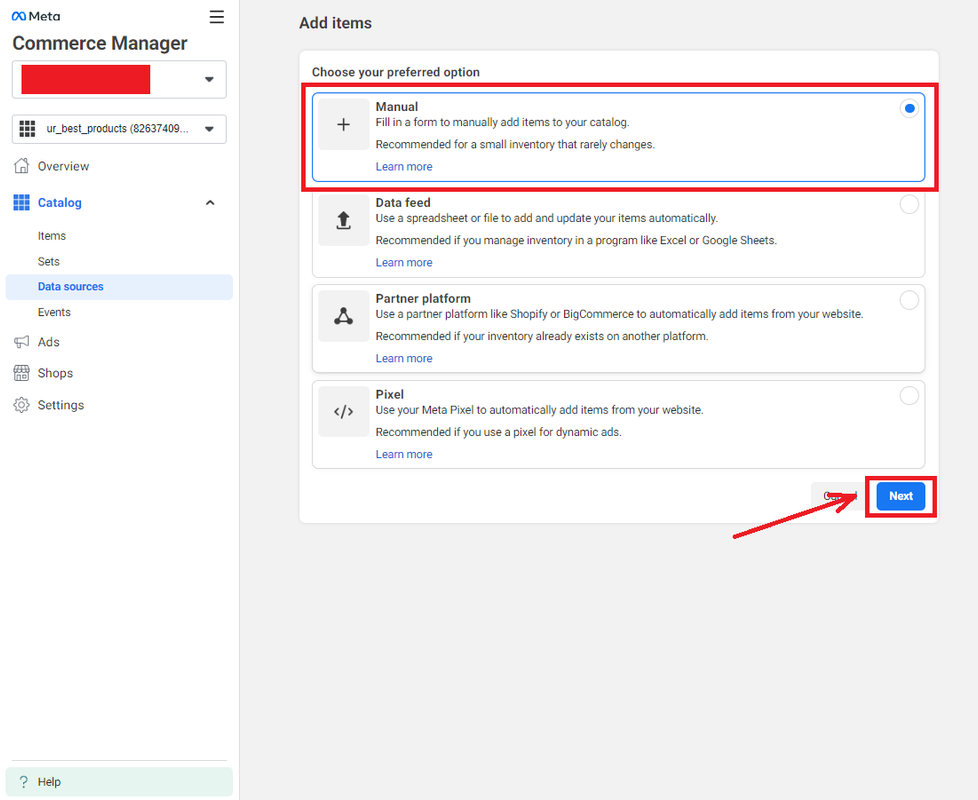This screenshot has width=978, height=800.
Task: Click text 'Recommended if your inventory already exists on another platform.'
Action: (x=542, y=336)
